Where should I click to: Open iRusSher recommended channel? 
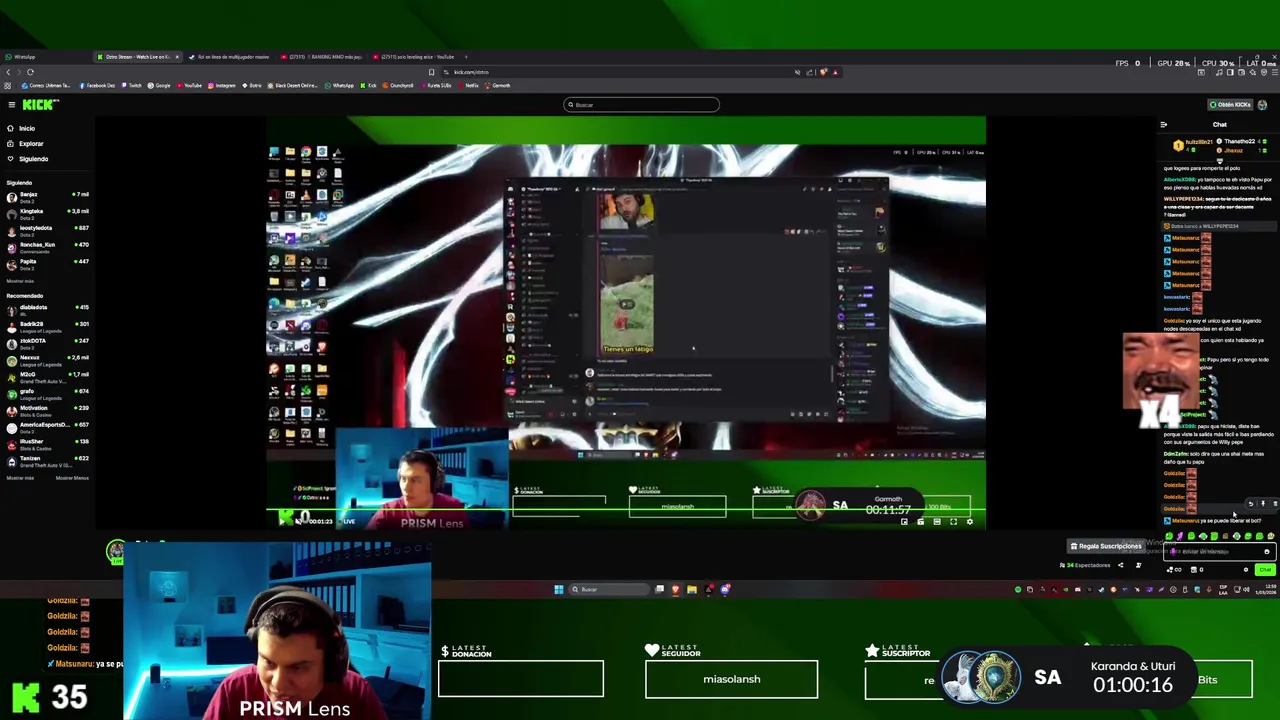pyautogui.click(x=47, y=444)
